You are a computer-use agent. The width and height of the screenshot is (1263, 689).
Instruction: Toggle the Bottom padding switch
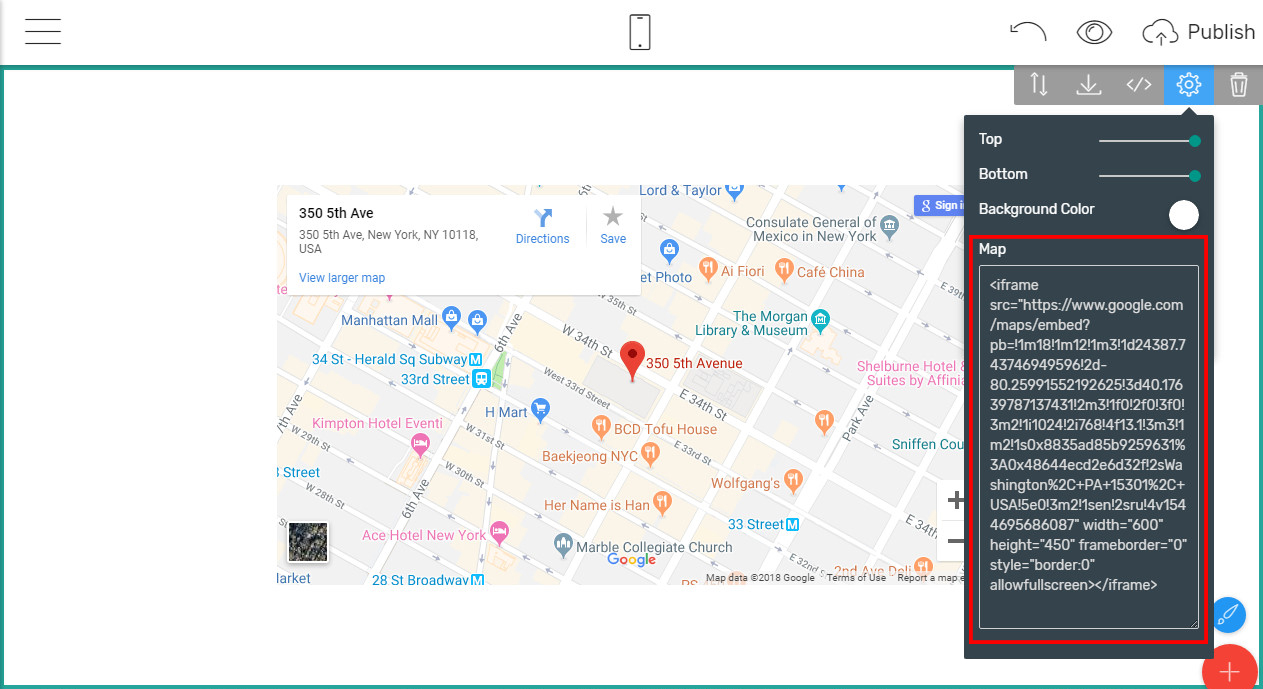click(x=1196, y=174)
